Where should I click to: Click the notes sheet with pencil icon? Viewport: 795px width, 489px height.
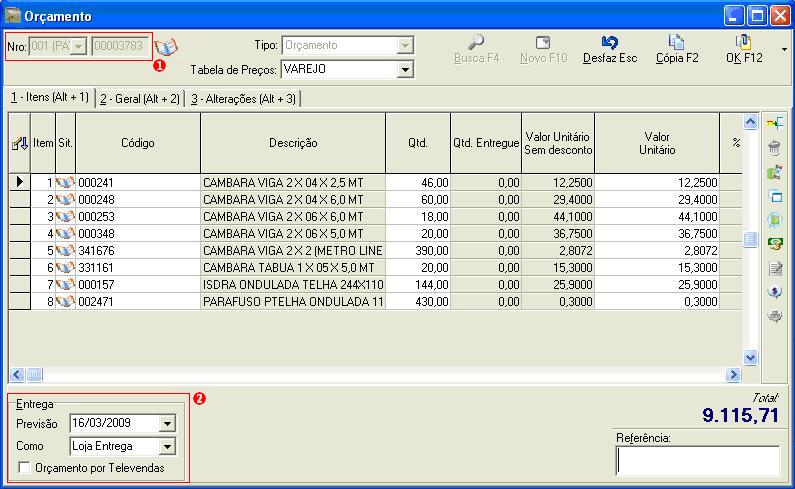[x=774, y=268]
